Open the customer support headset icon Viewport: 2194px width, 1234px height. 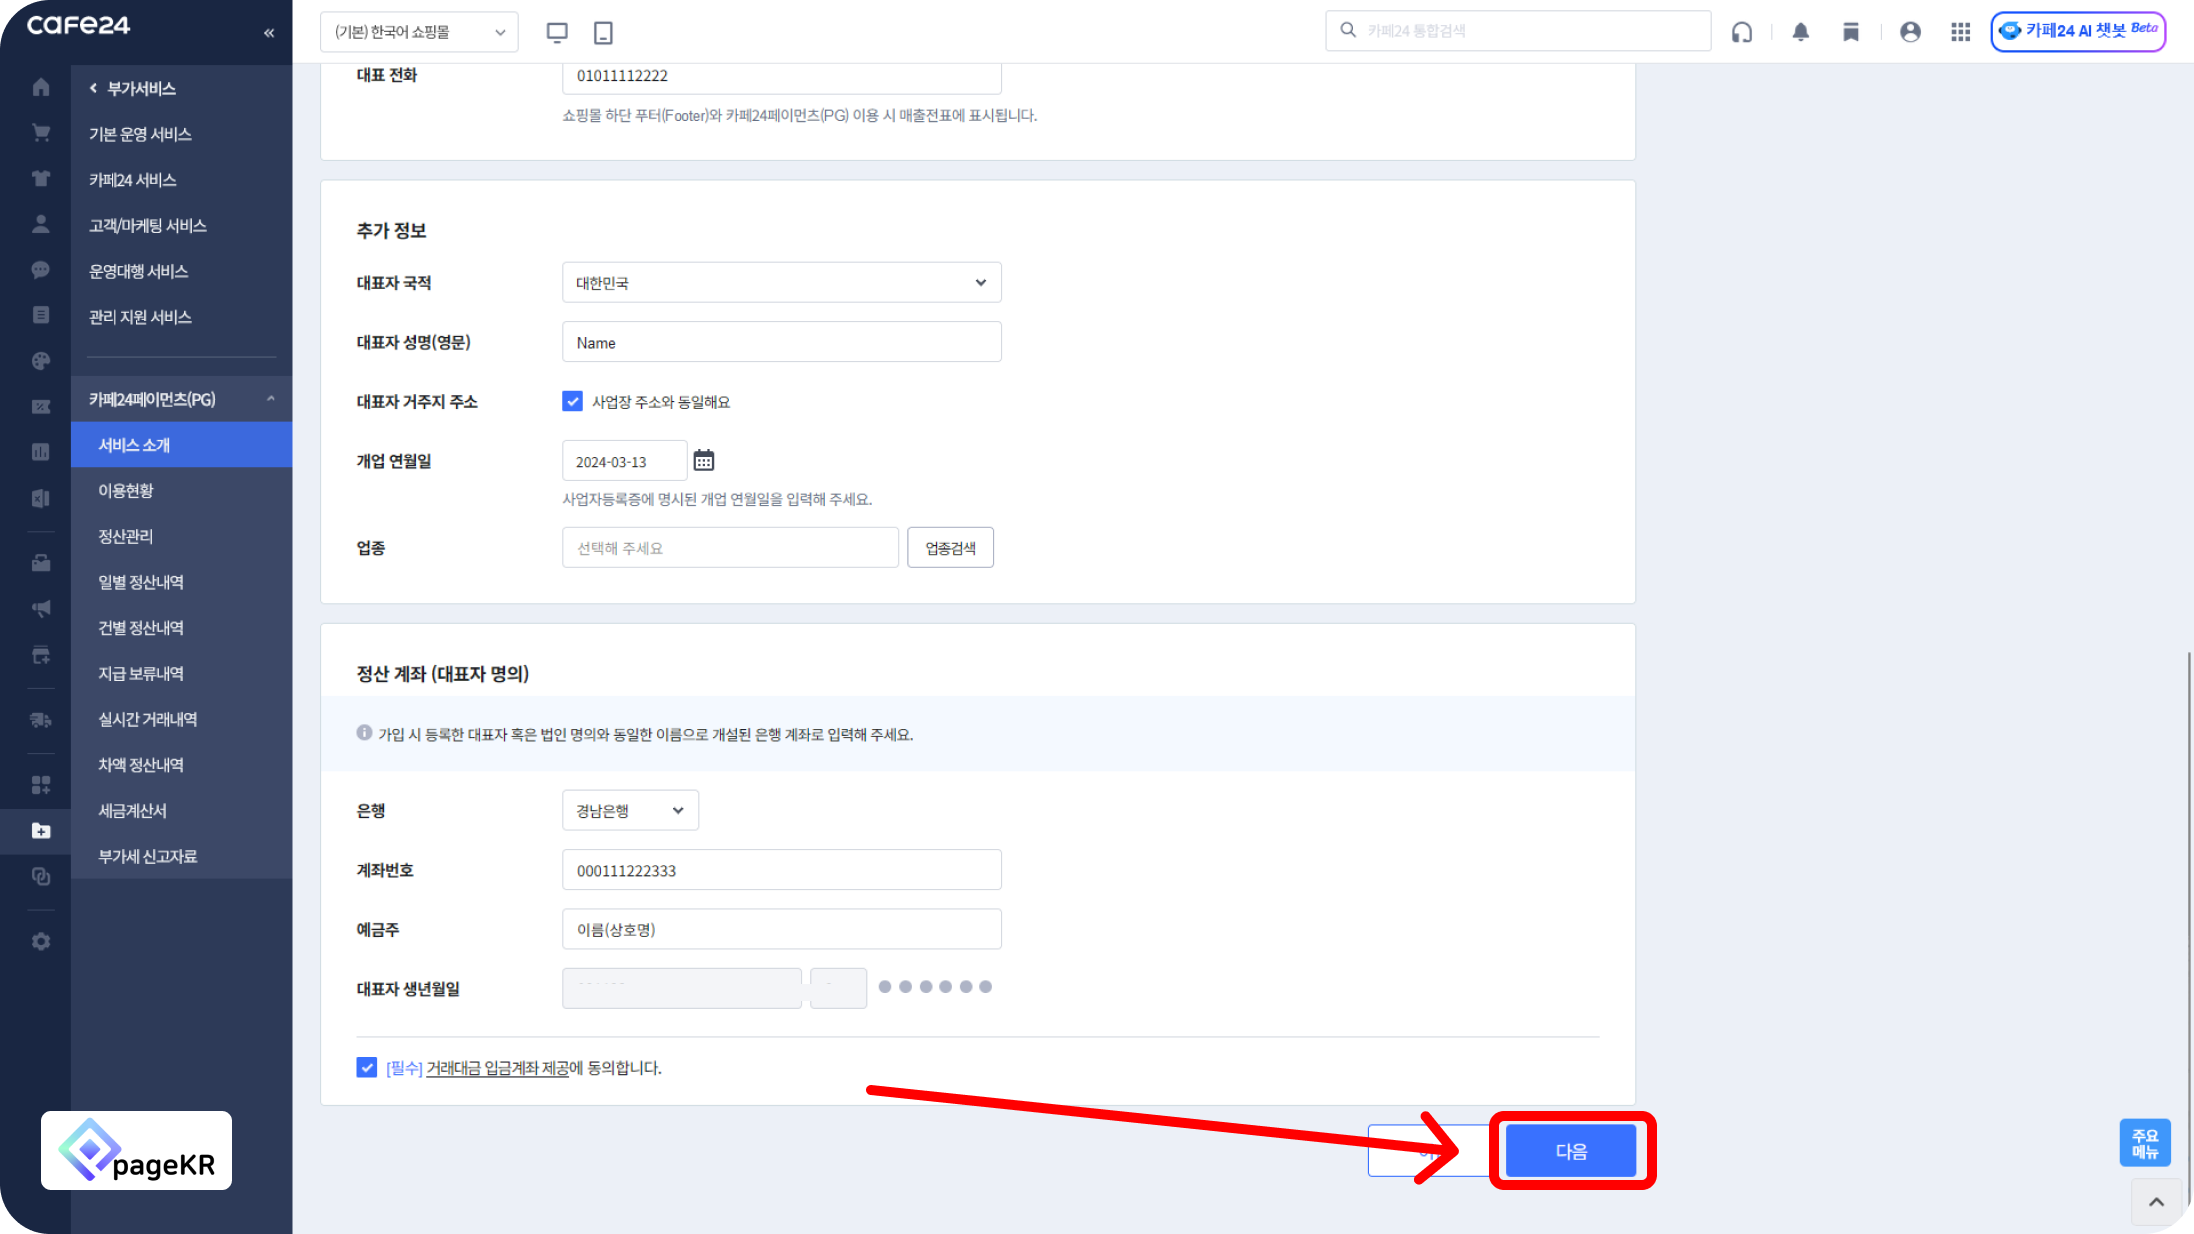pos(1742,32)
